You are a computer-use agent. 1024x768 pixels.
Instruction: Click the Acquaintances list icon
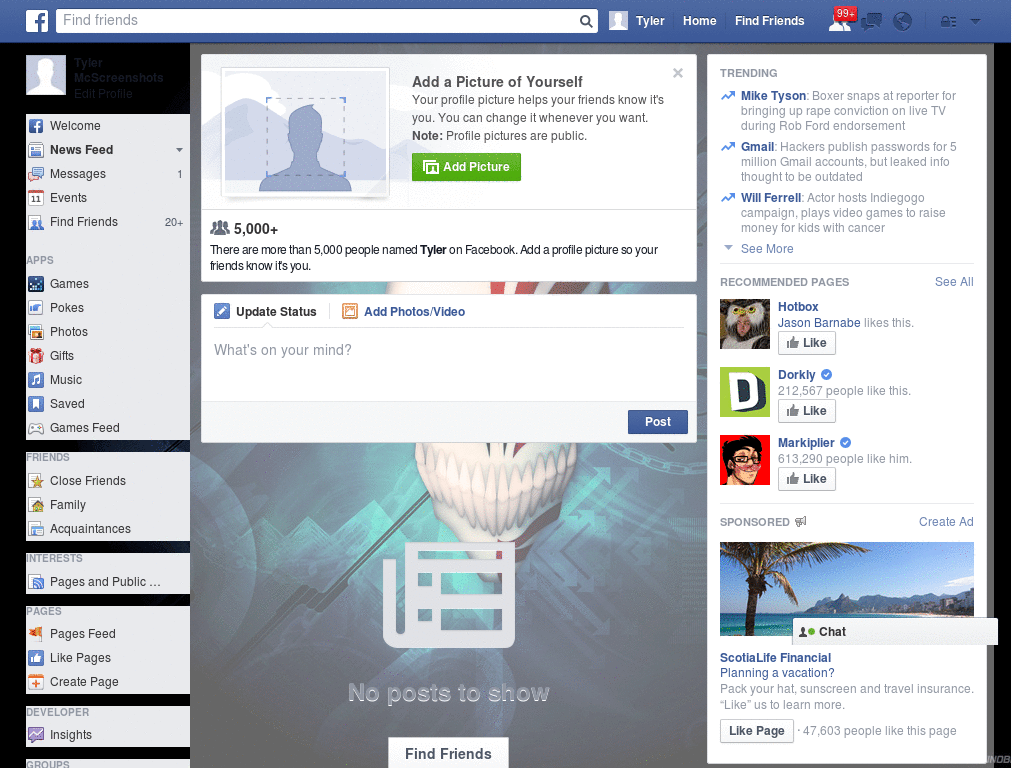36,529
